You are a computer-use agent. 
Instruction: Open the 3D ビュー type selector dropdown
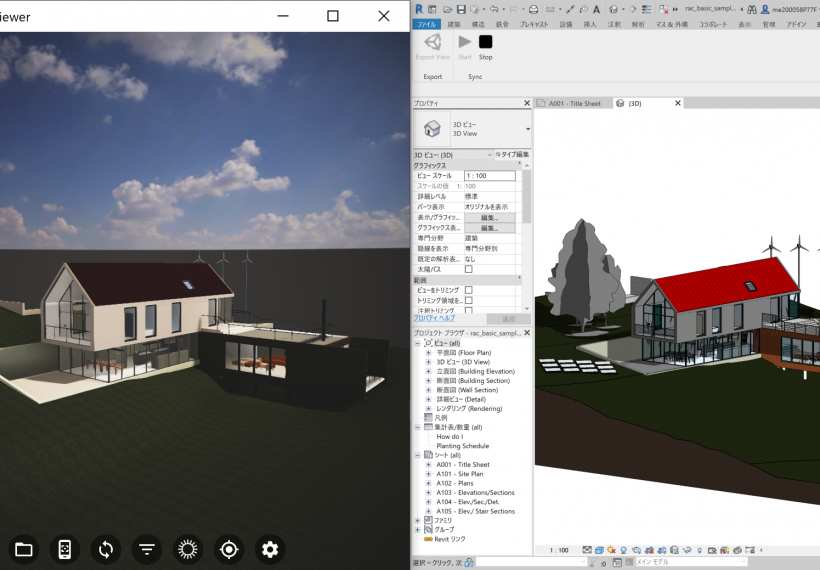pyautogui.click(x=528, y=129)
